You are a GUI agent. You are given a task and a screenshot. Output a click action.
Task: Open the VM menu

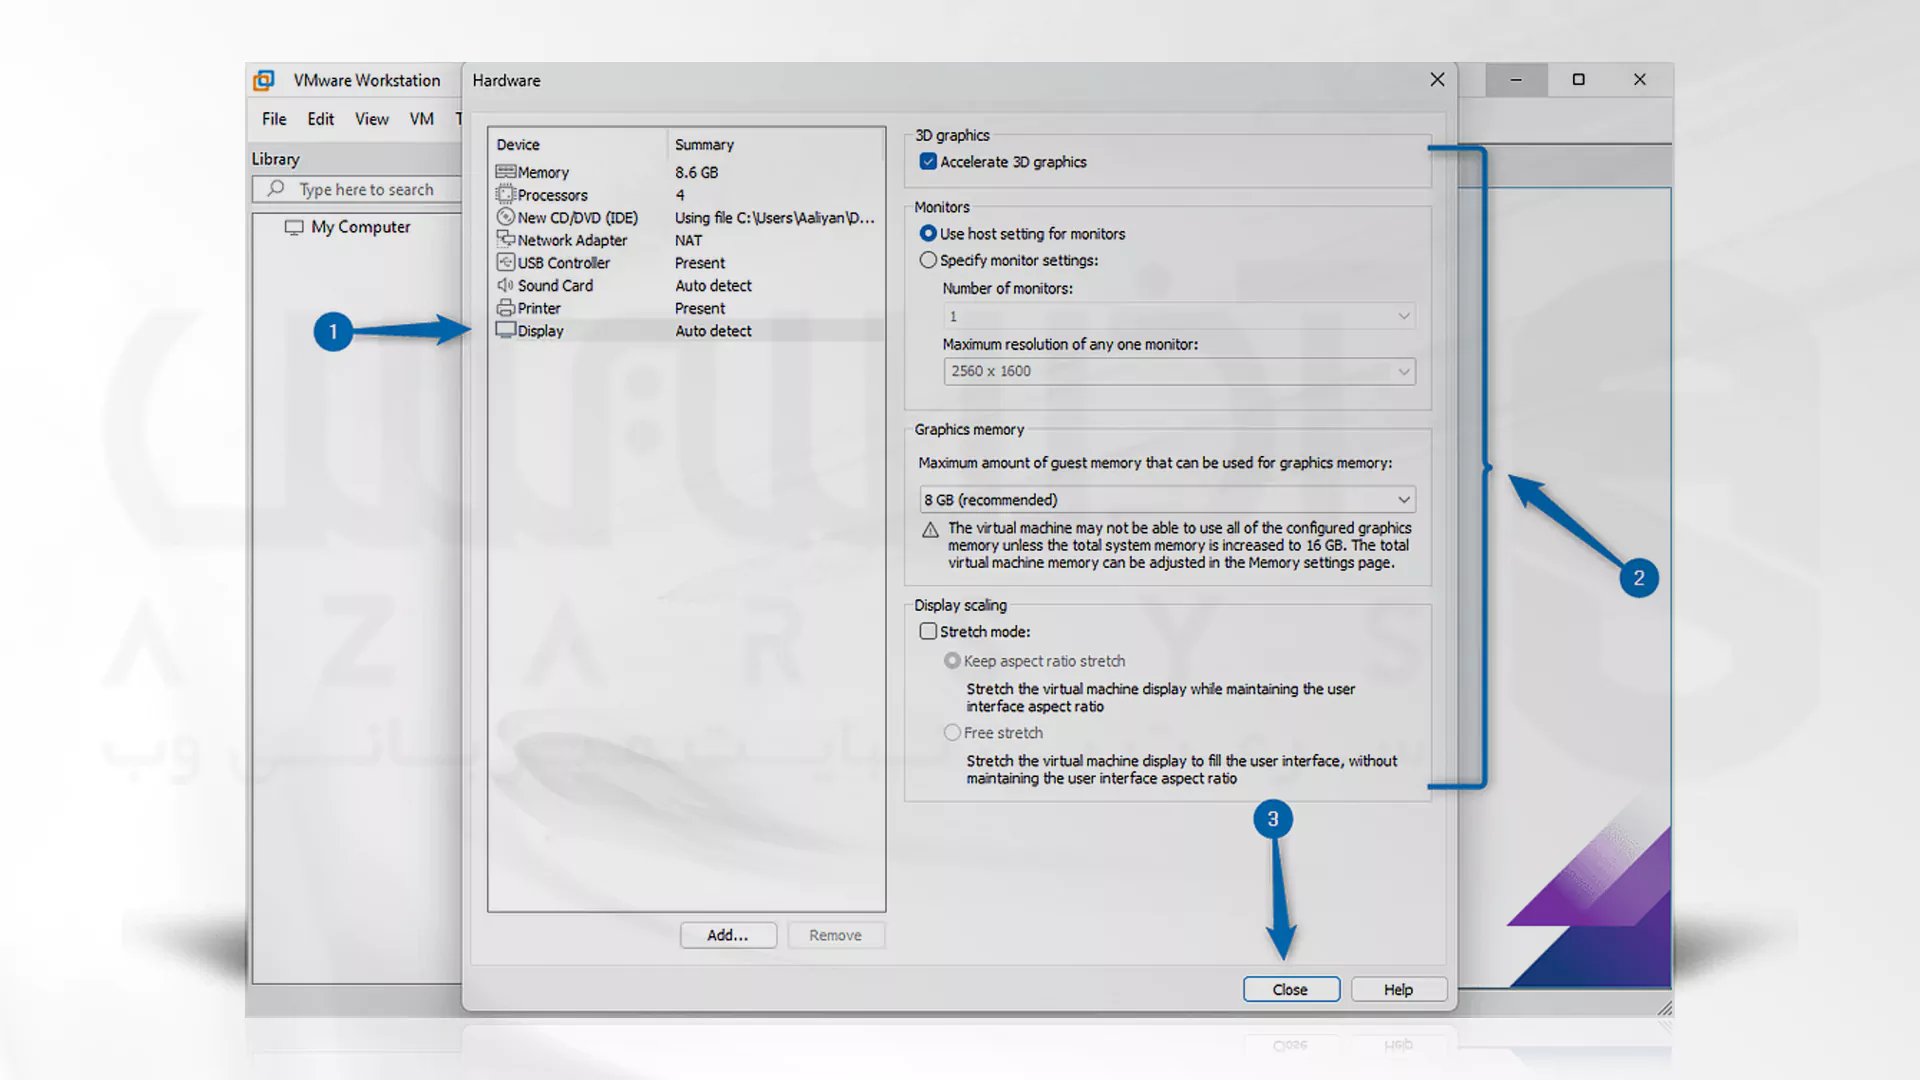(422, 119)
